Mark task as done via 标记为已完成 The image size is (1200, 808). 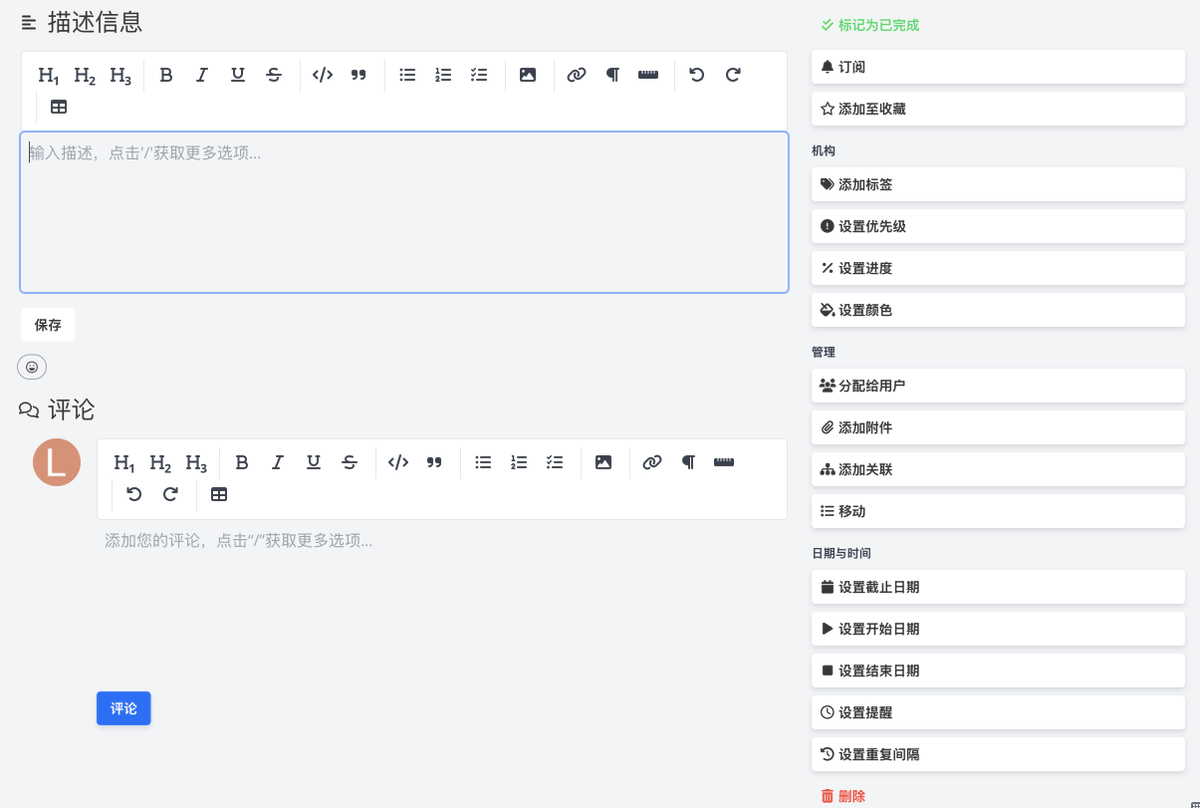pos(870,25)
